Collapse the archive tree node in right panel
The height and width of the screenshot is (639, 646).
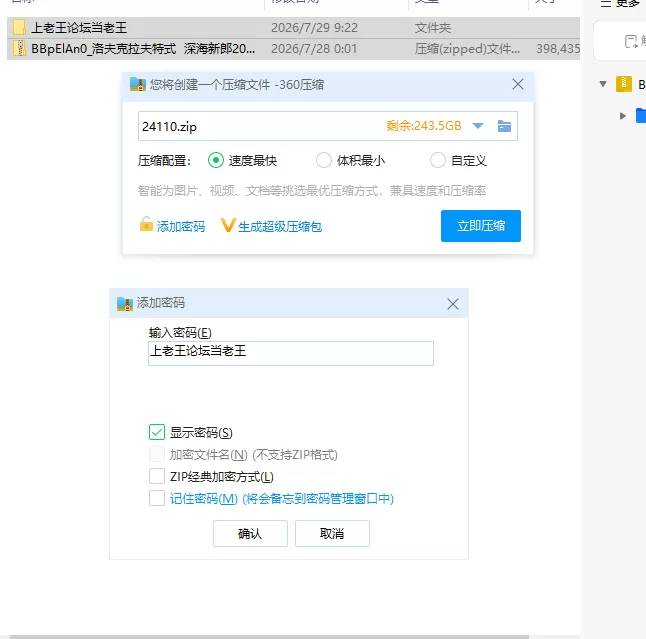603,84
